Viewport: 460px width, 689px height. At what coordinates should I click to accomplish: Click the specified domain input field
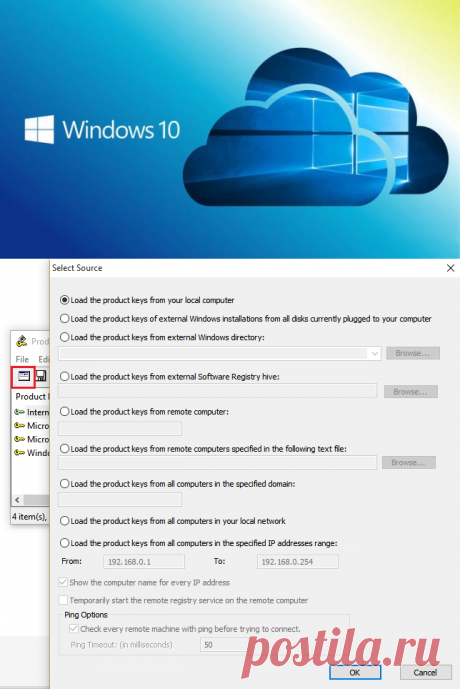point(120,499)
